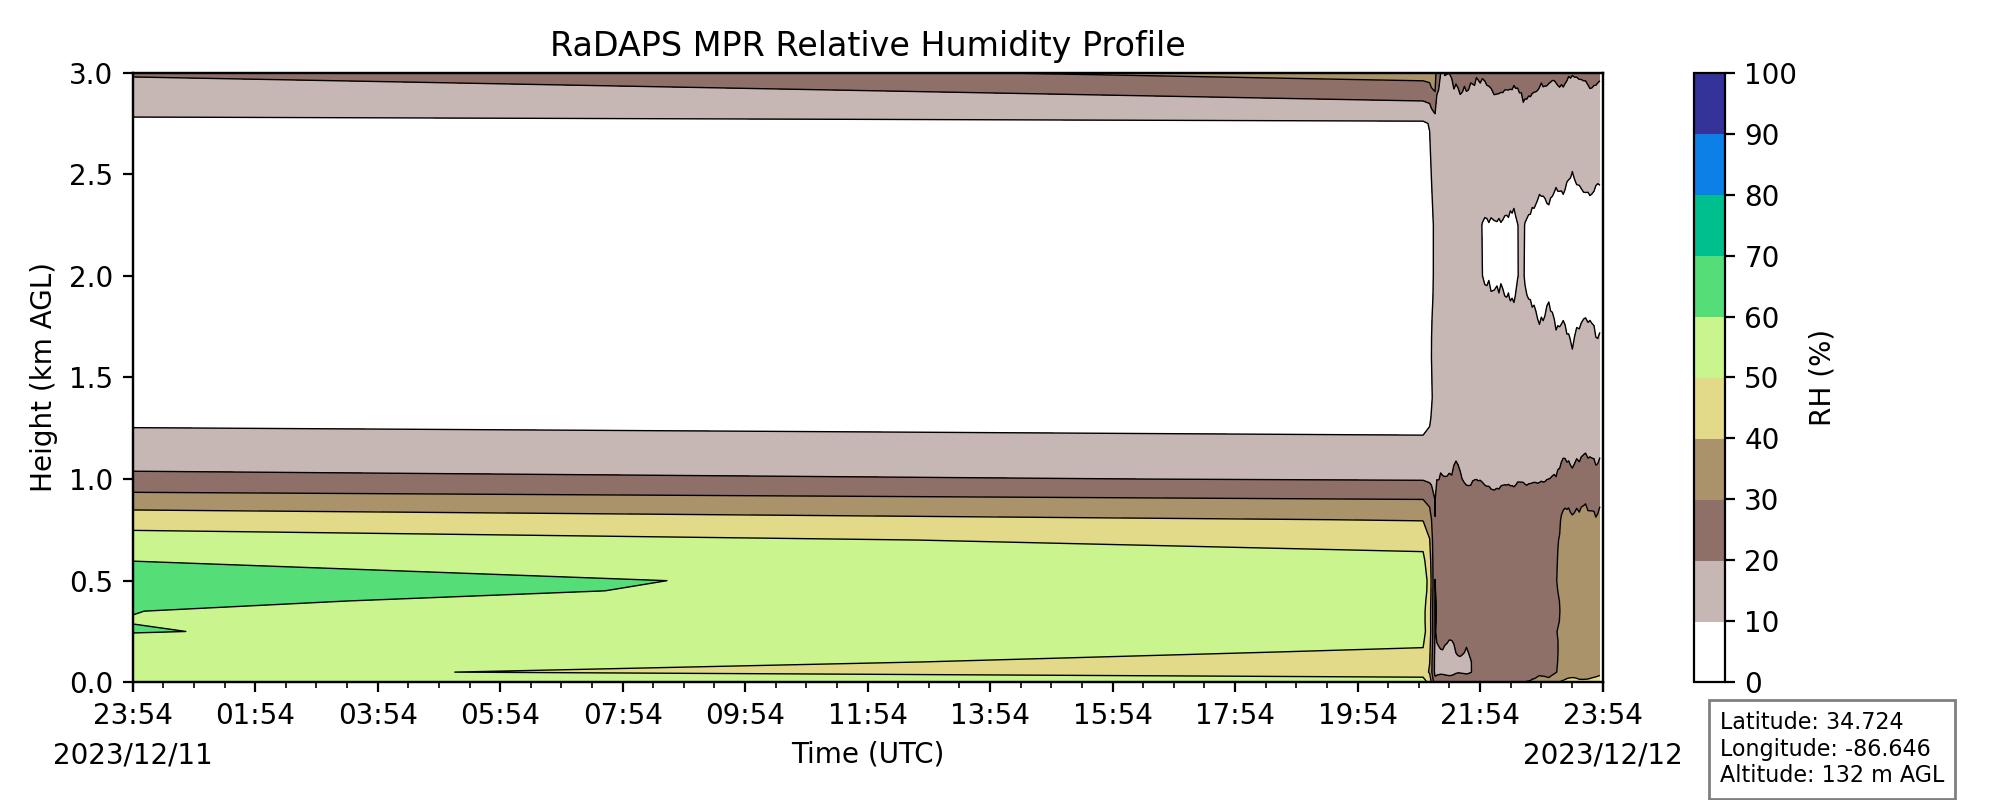Click the 10-20 light gray-pink colorbar segment
Screen dimensions: 2000x800
(1710, 591)
